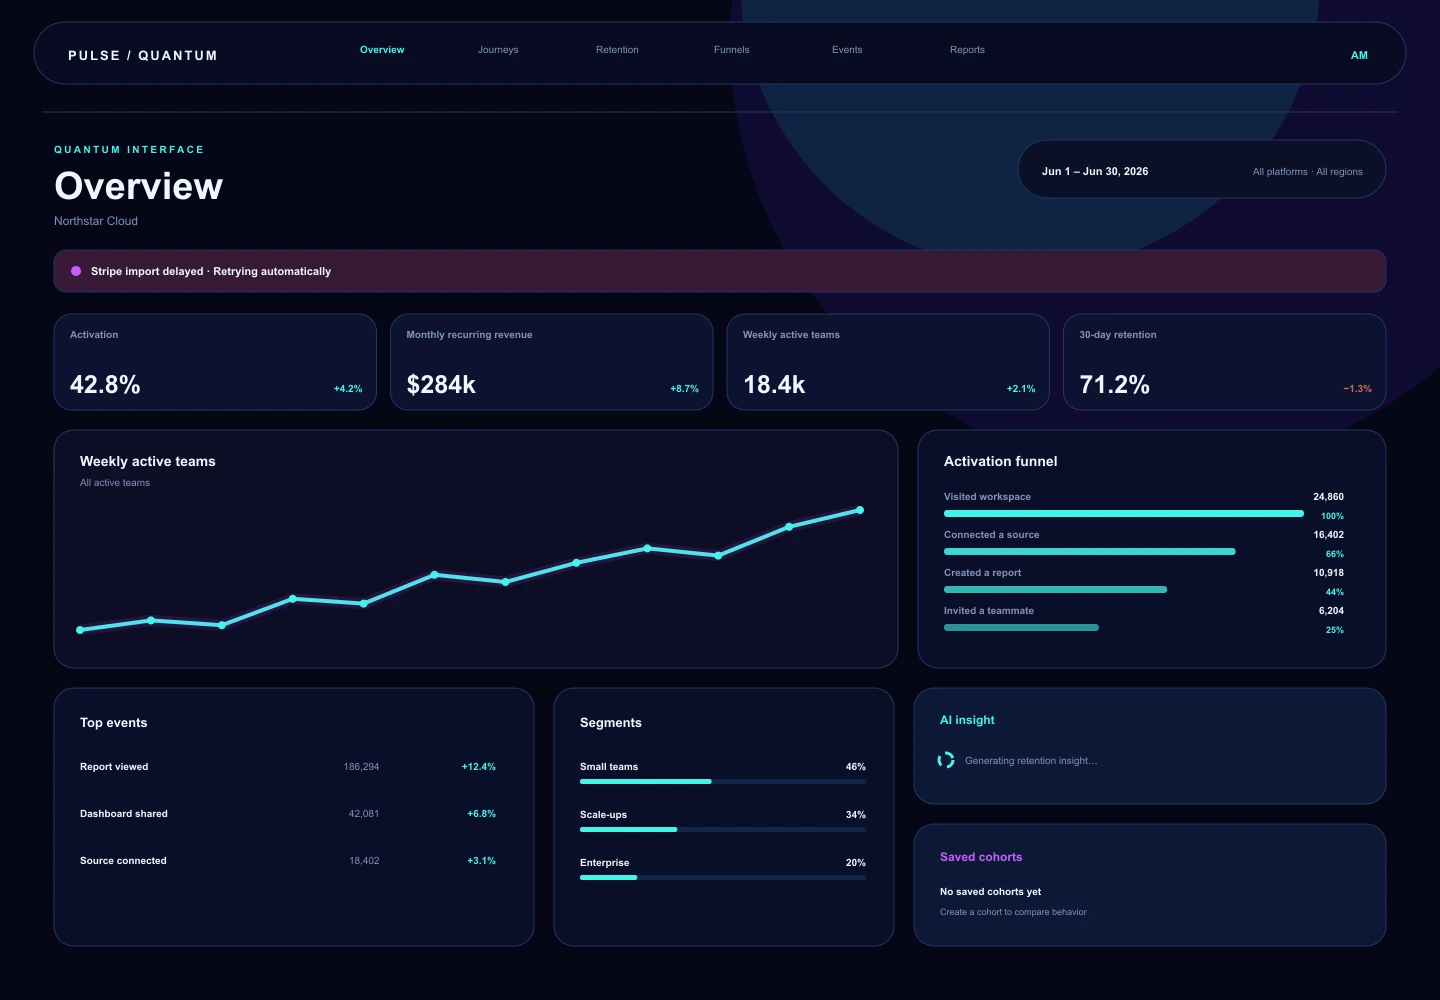1440x1000 pixels.
Task: Click the AI insight loading spinner
Action: (x=946, y=760)
